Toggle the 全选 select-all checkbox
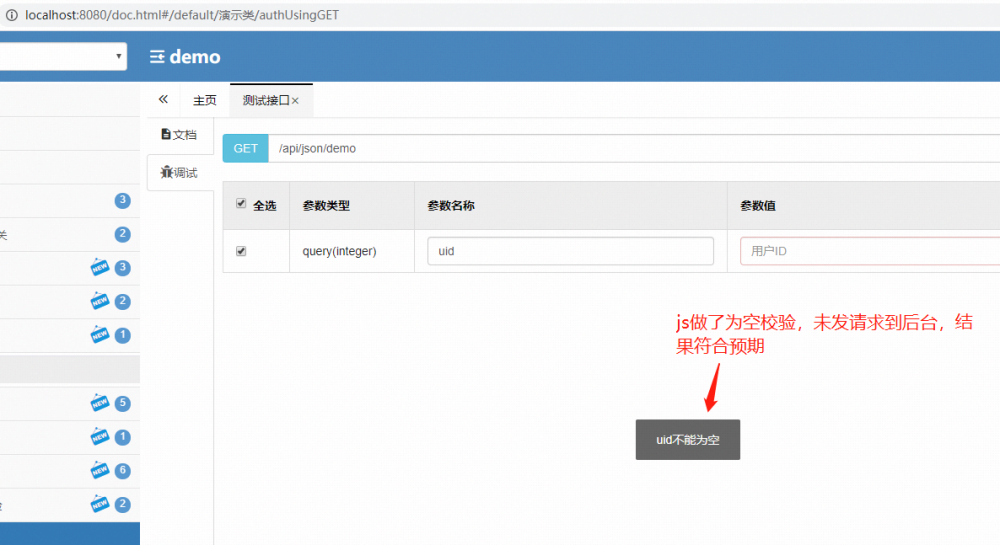The image size is (1000, 545). click(x=241, y=203)
